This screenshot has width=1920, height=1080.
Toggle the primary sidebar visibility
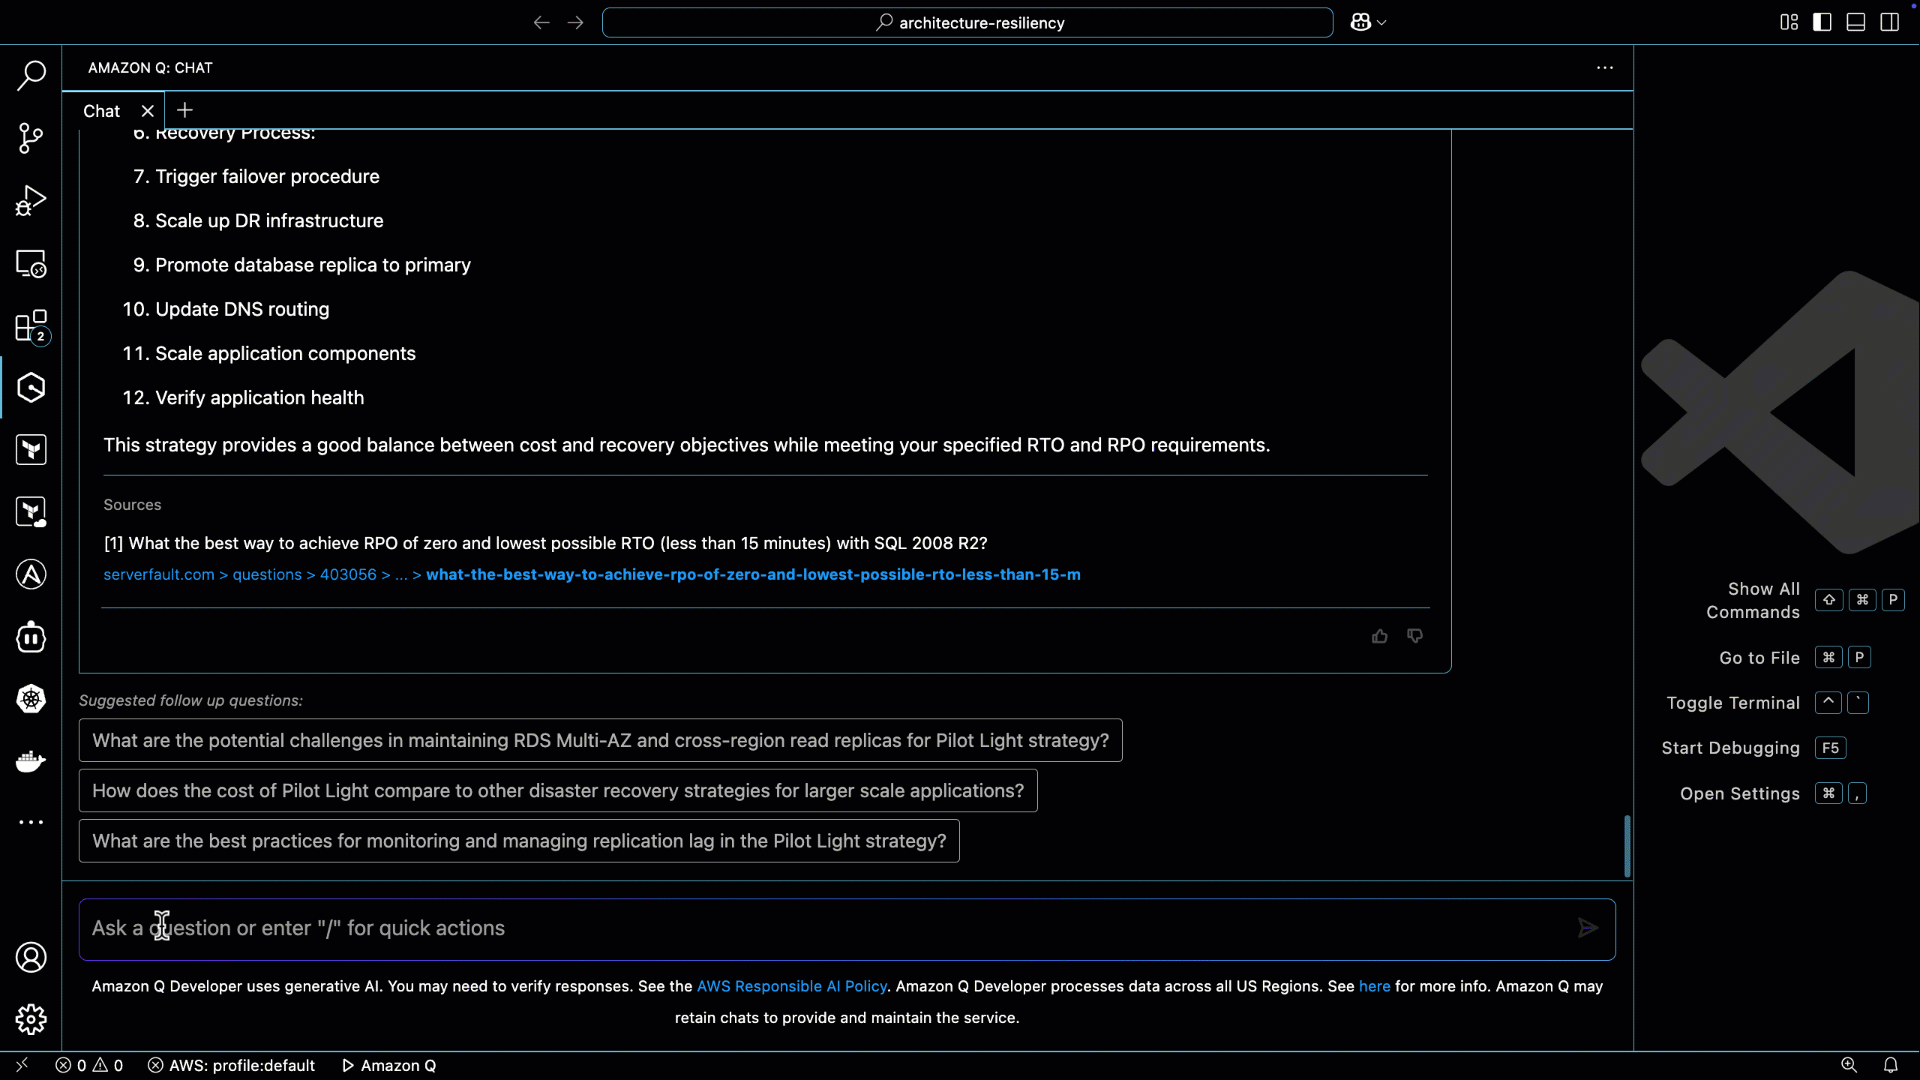[x=1822, y=22]
